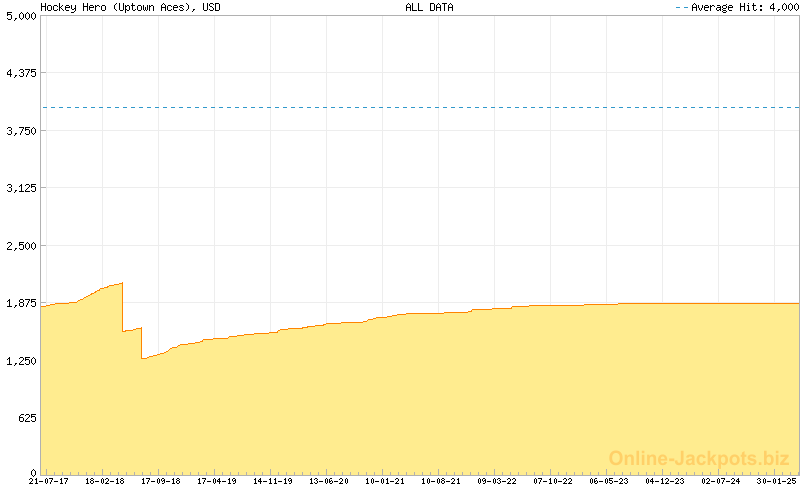This screenshot has height=490, width=800.
Task: Choose the 02-07-24 date on the axis
Action: tap(721, 481)
